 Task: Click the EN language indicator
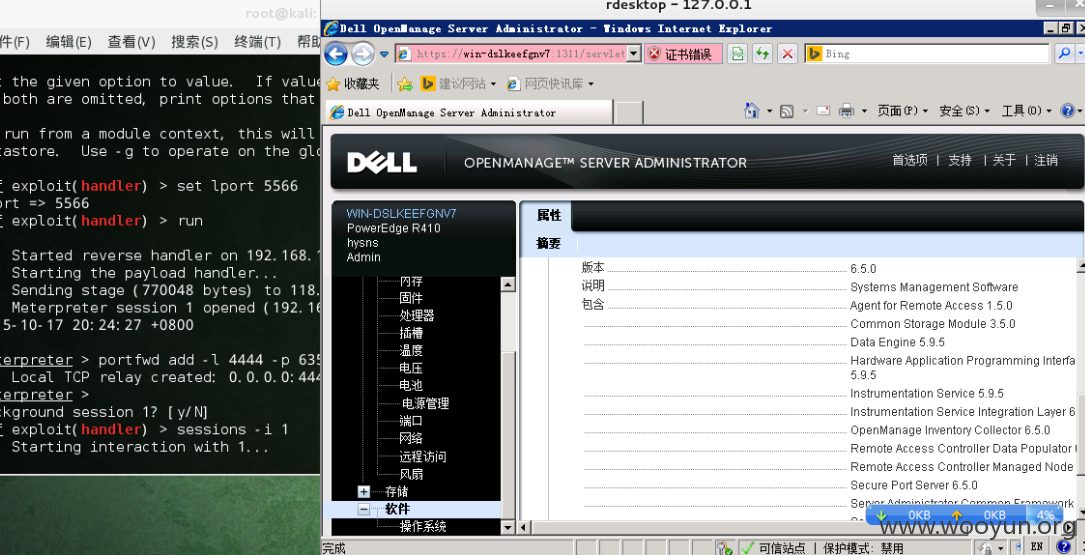click(1037, 546)
